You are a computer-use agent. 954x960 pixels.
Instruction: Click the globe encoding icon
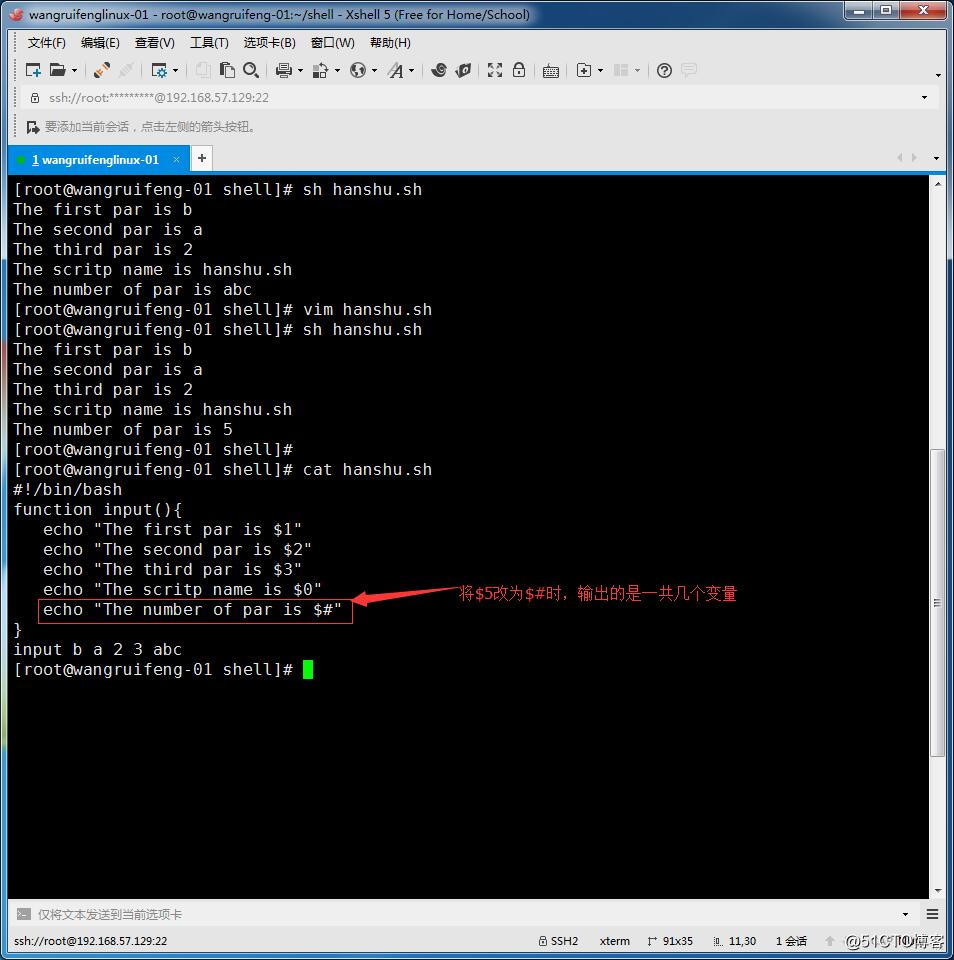point(358,70)
